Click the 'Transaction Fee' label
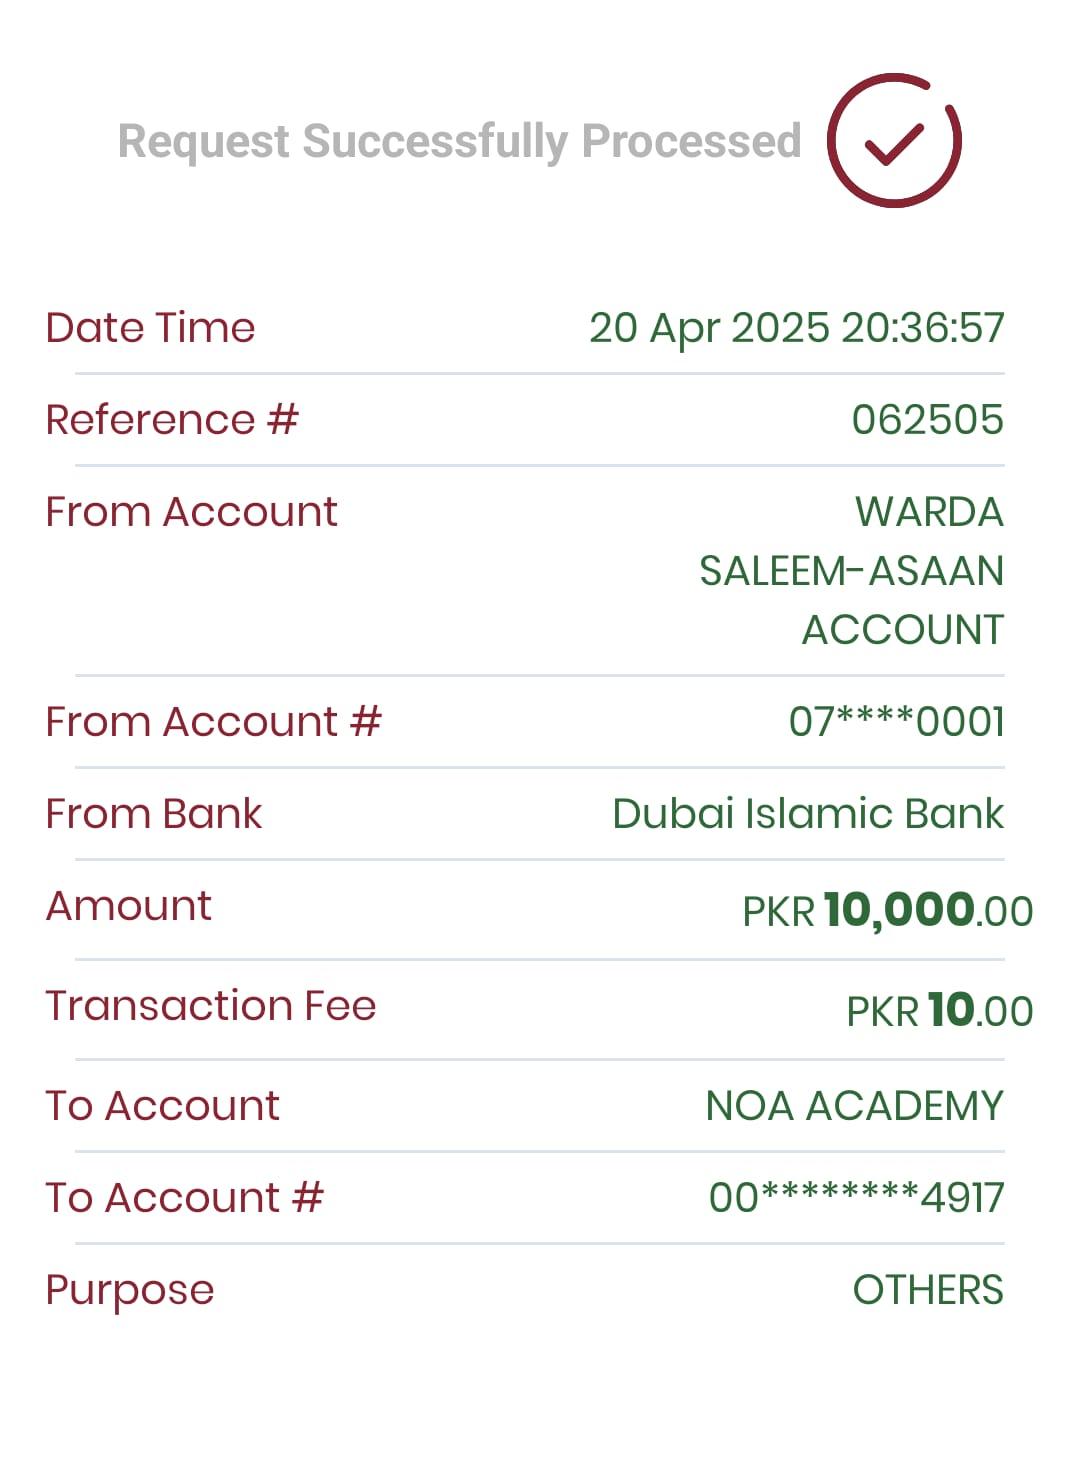 pyautogui.click(x=210, y=1006)
